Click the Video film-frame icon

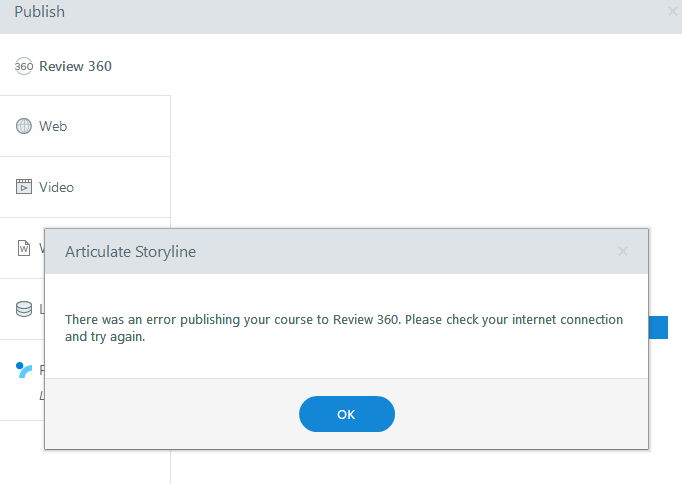click(x=24, y=187)
